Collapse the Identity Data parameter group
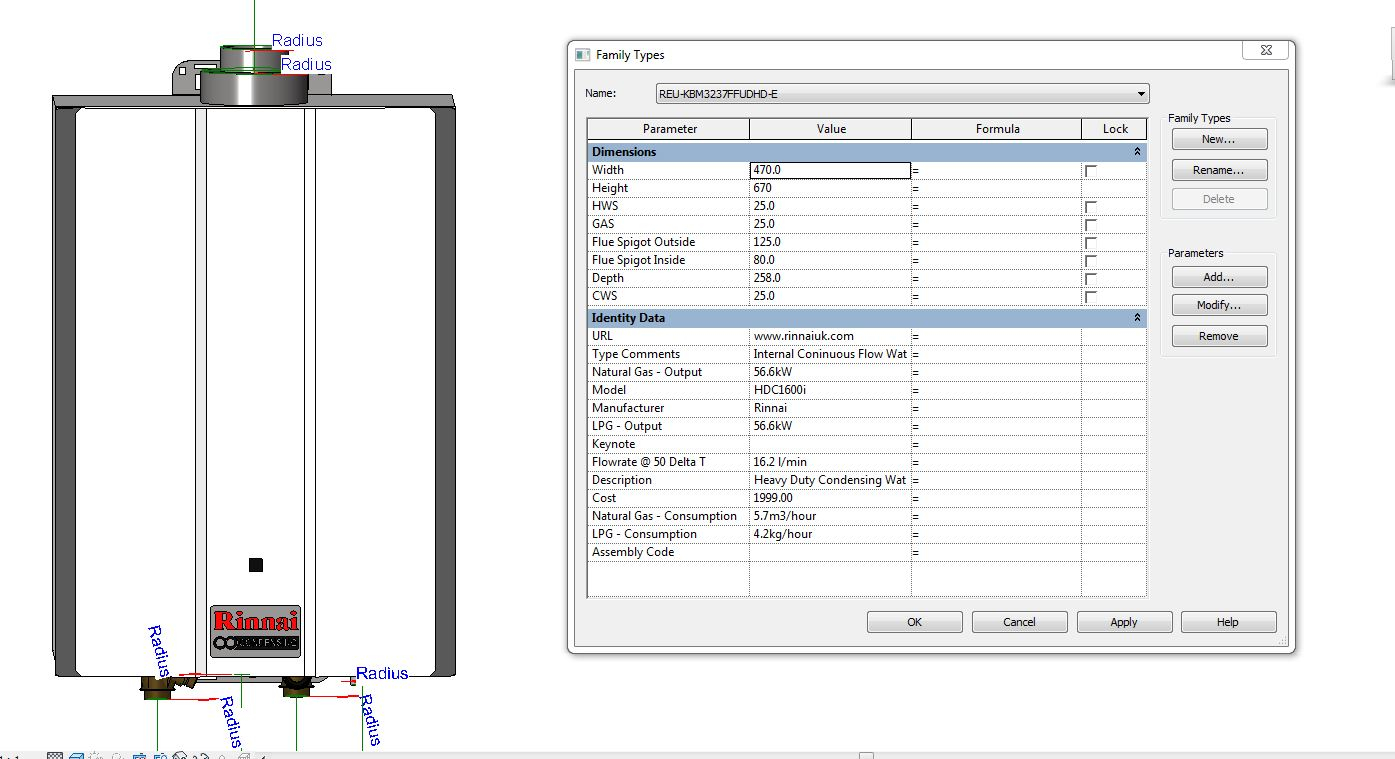Screen dimensions: 1395x759 (1137, 318)
